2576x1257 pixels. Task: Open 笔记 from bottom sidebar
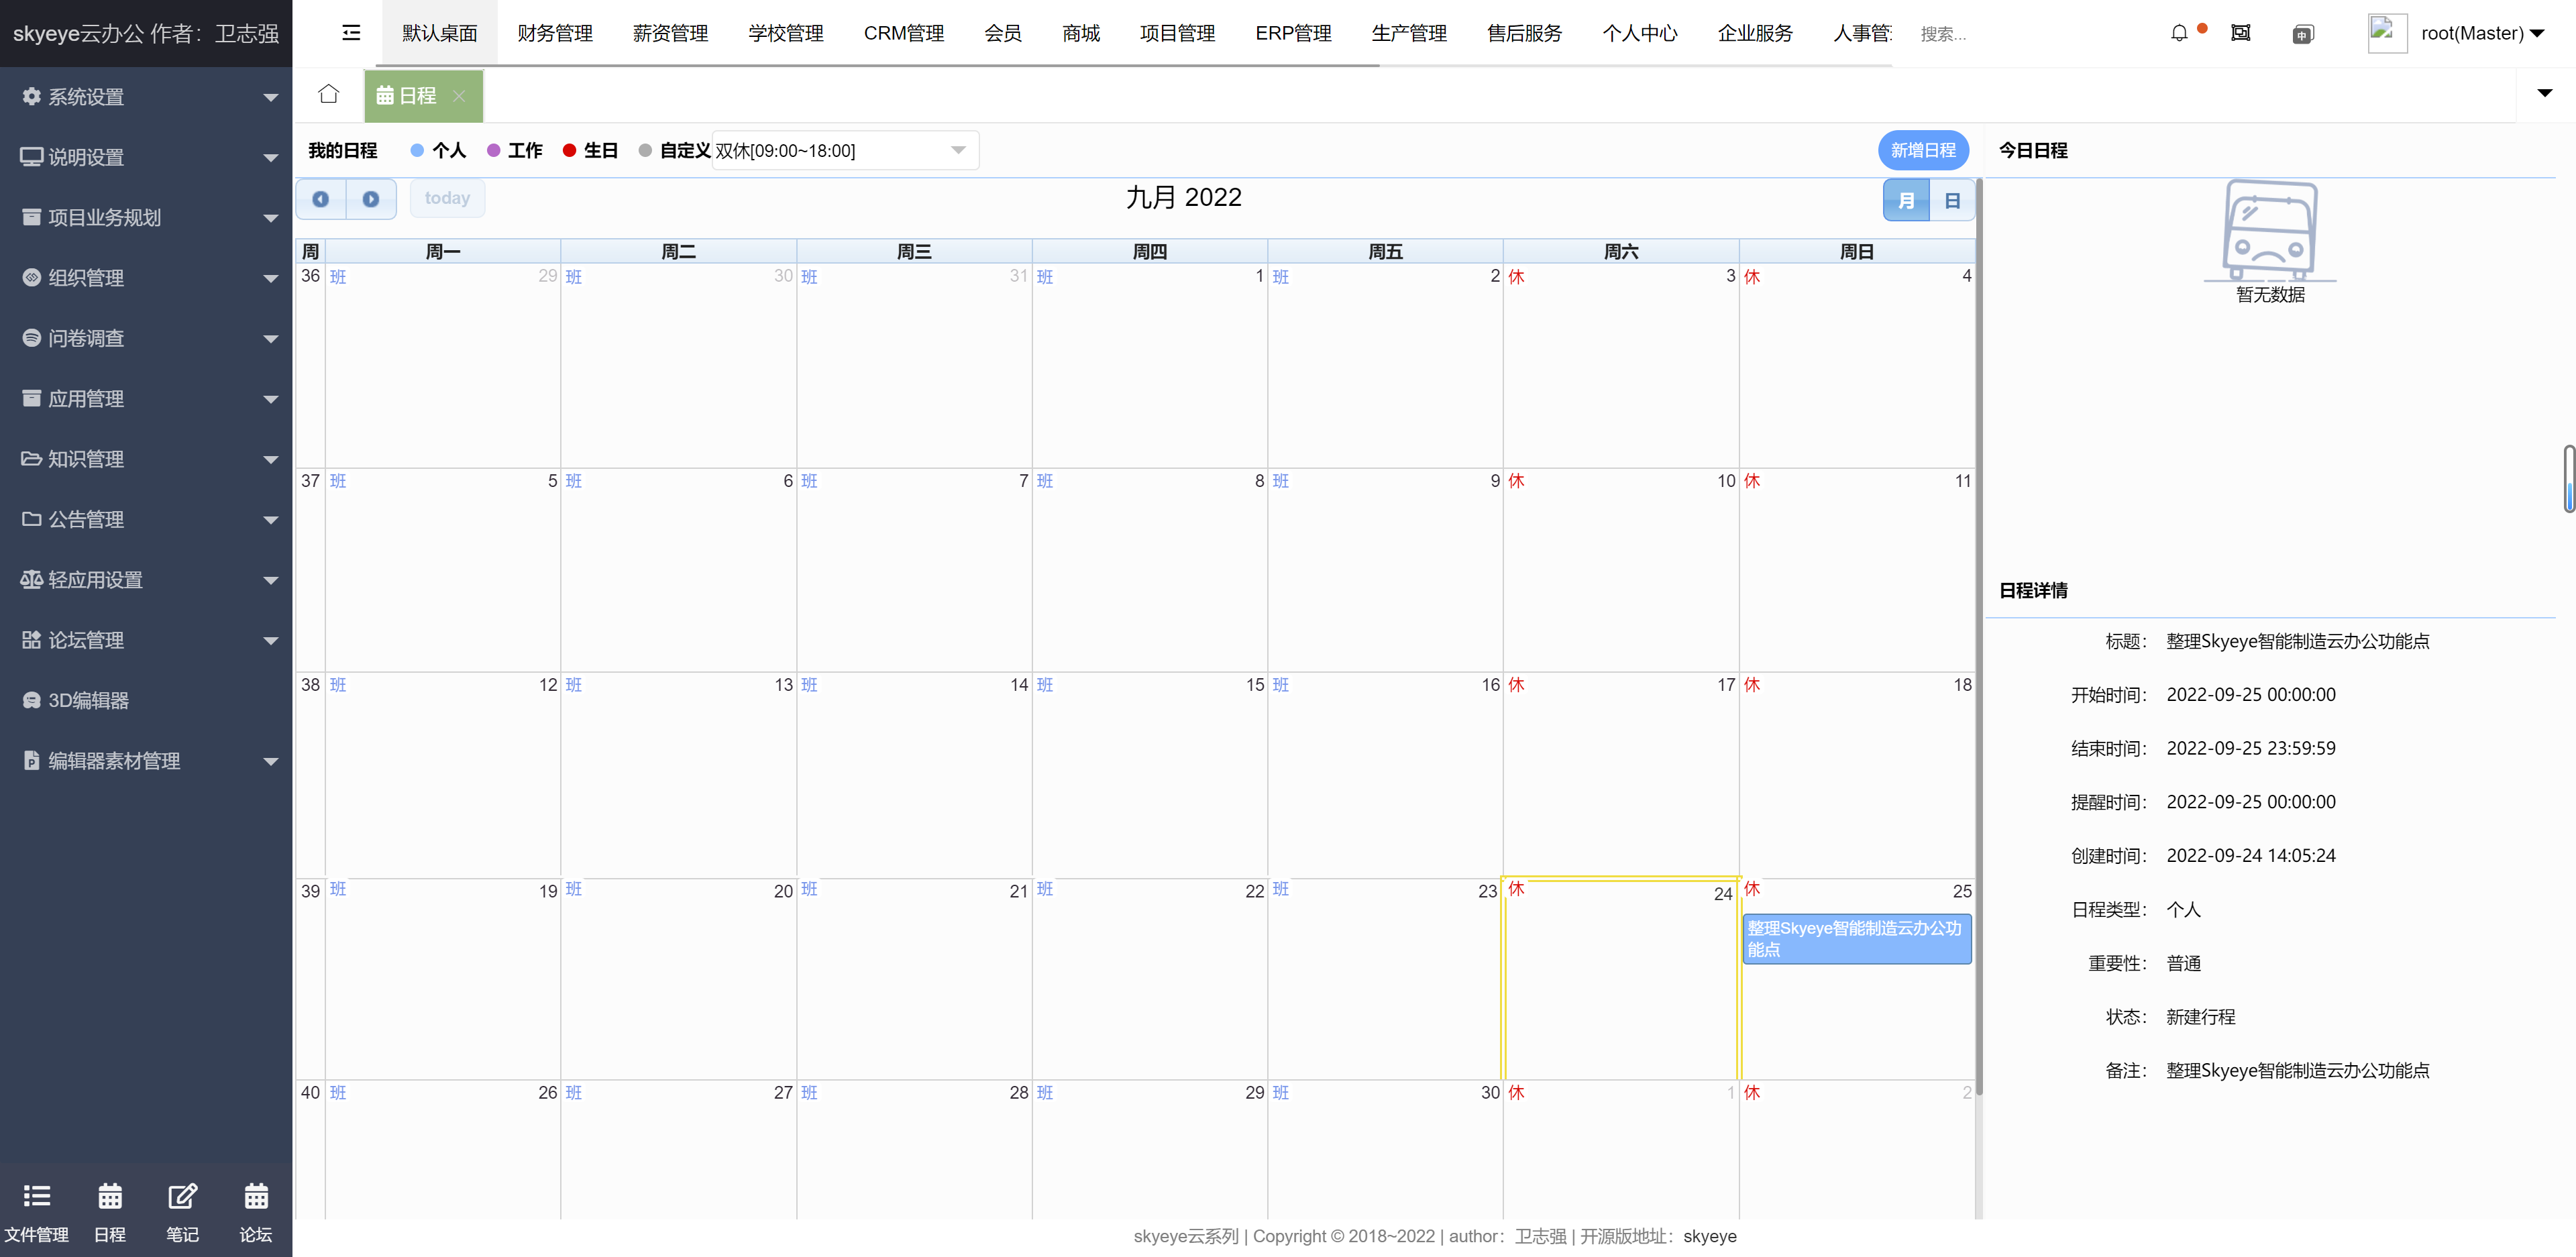click(x=182, y=1211)
